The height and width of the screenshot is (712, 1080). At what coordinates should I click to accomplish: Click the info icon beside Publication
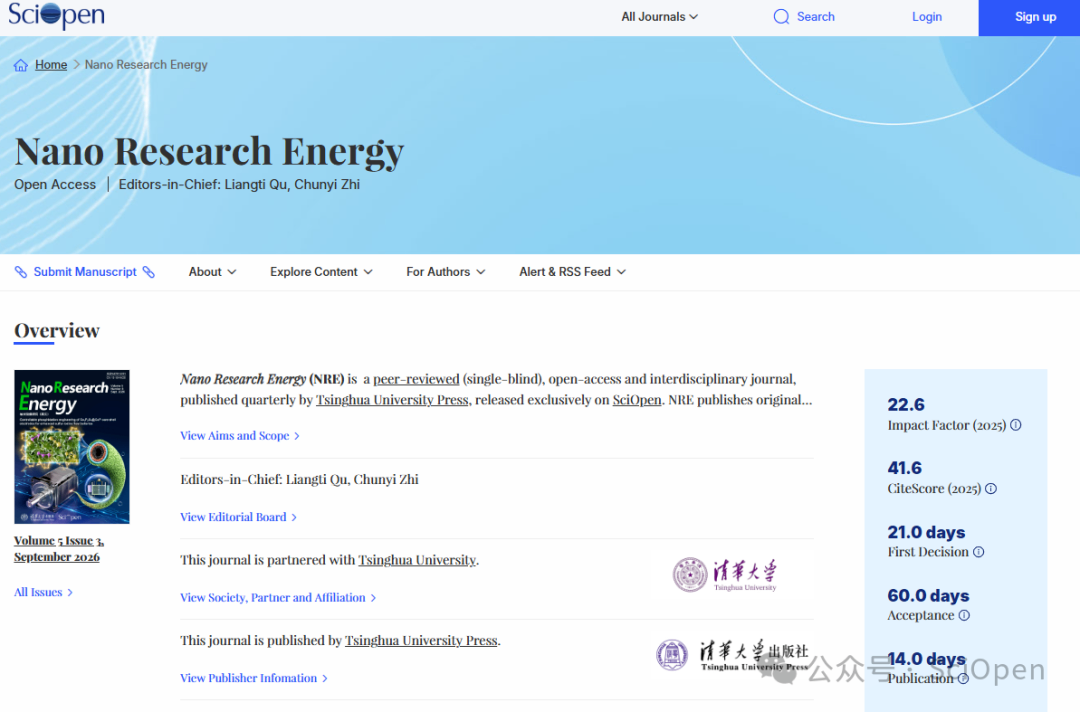[963, 678]
